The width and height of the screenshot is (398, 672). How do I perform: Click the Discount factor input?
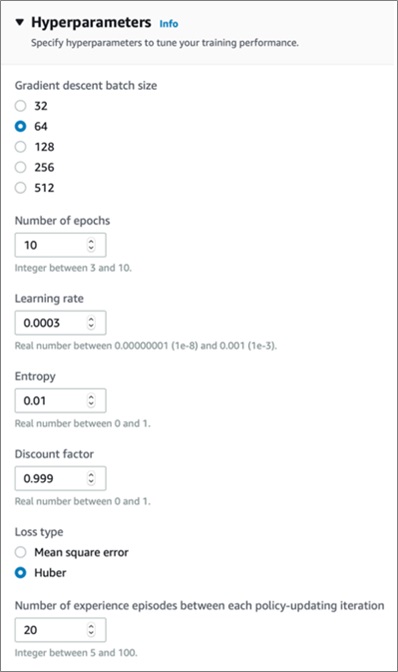(60, 478)
